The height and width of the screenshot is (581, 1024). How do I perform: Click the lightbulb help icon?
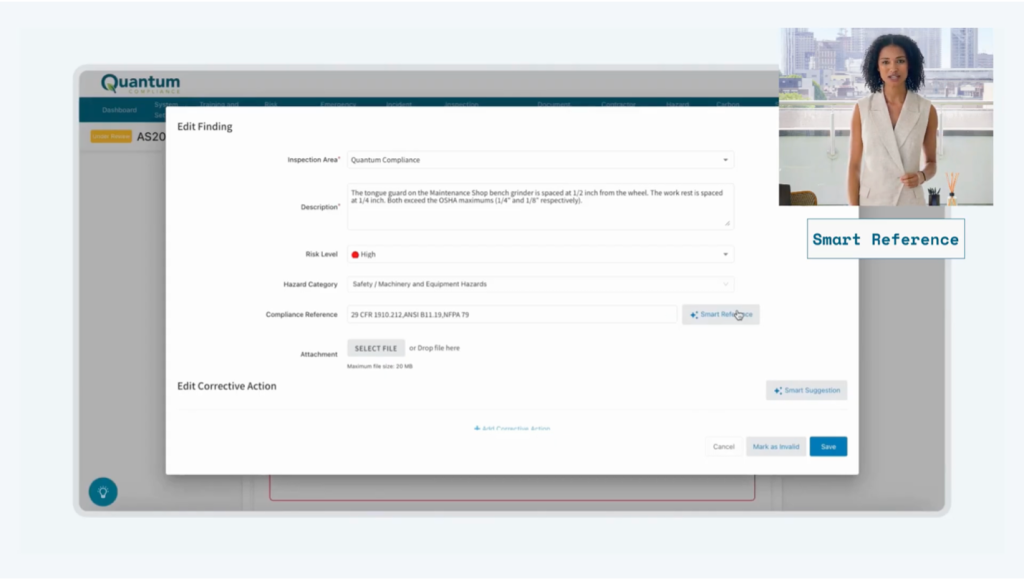102,491
